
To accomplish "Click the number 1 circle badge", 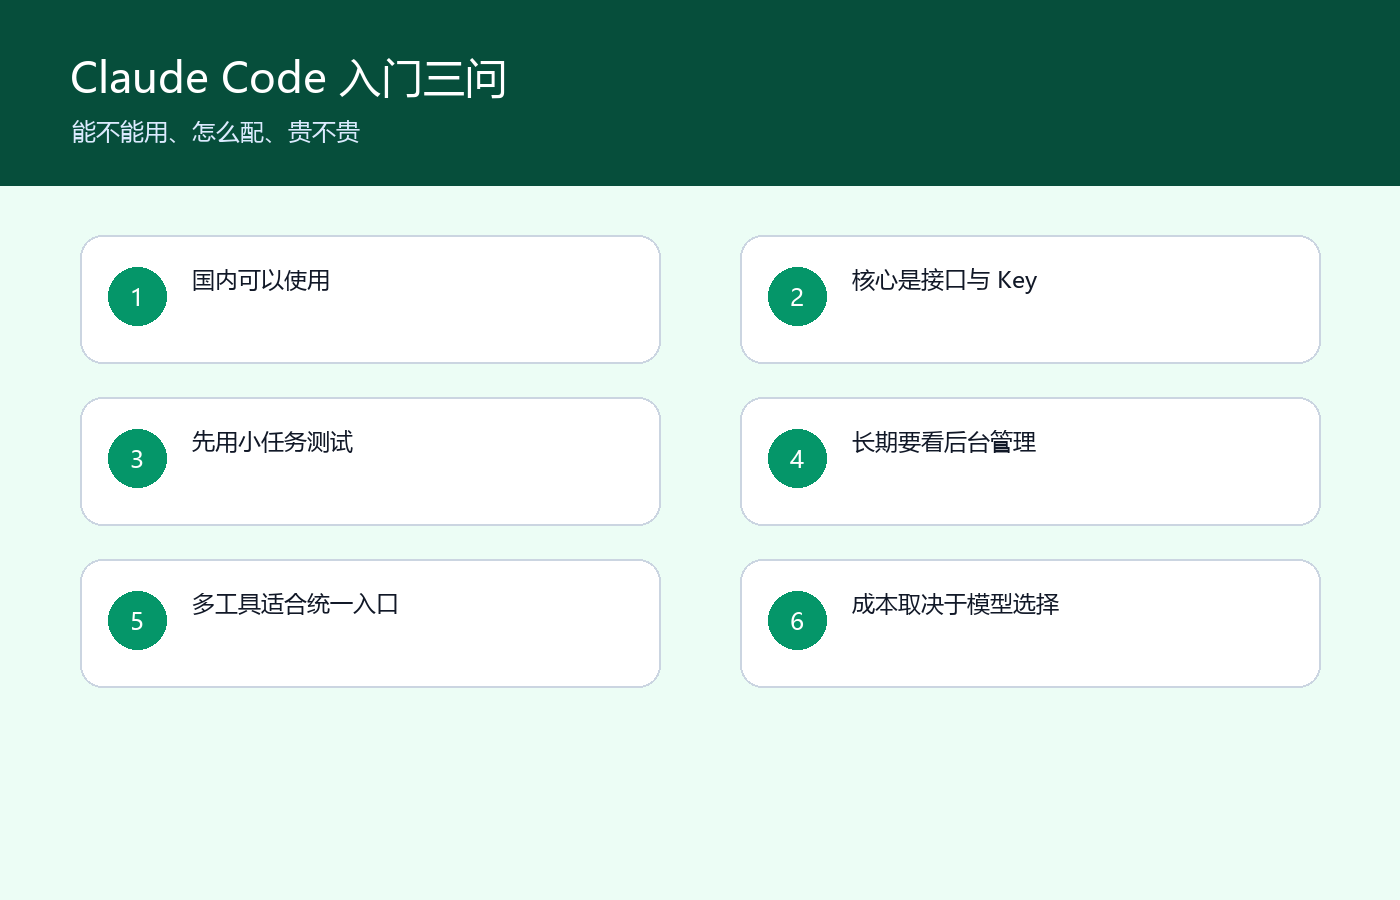I will click(x=137, y=296).
